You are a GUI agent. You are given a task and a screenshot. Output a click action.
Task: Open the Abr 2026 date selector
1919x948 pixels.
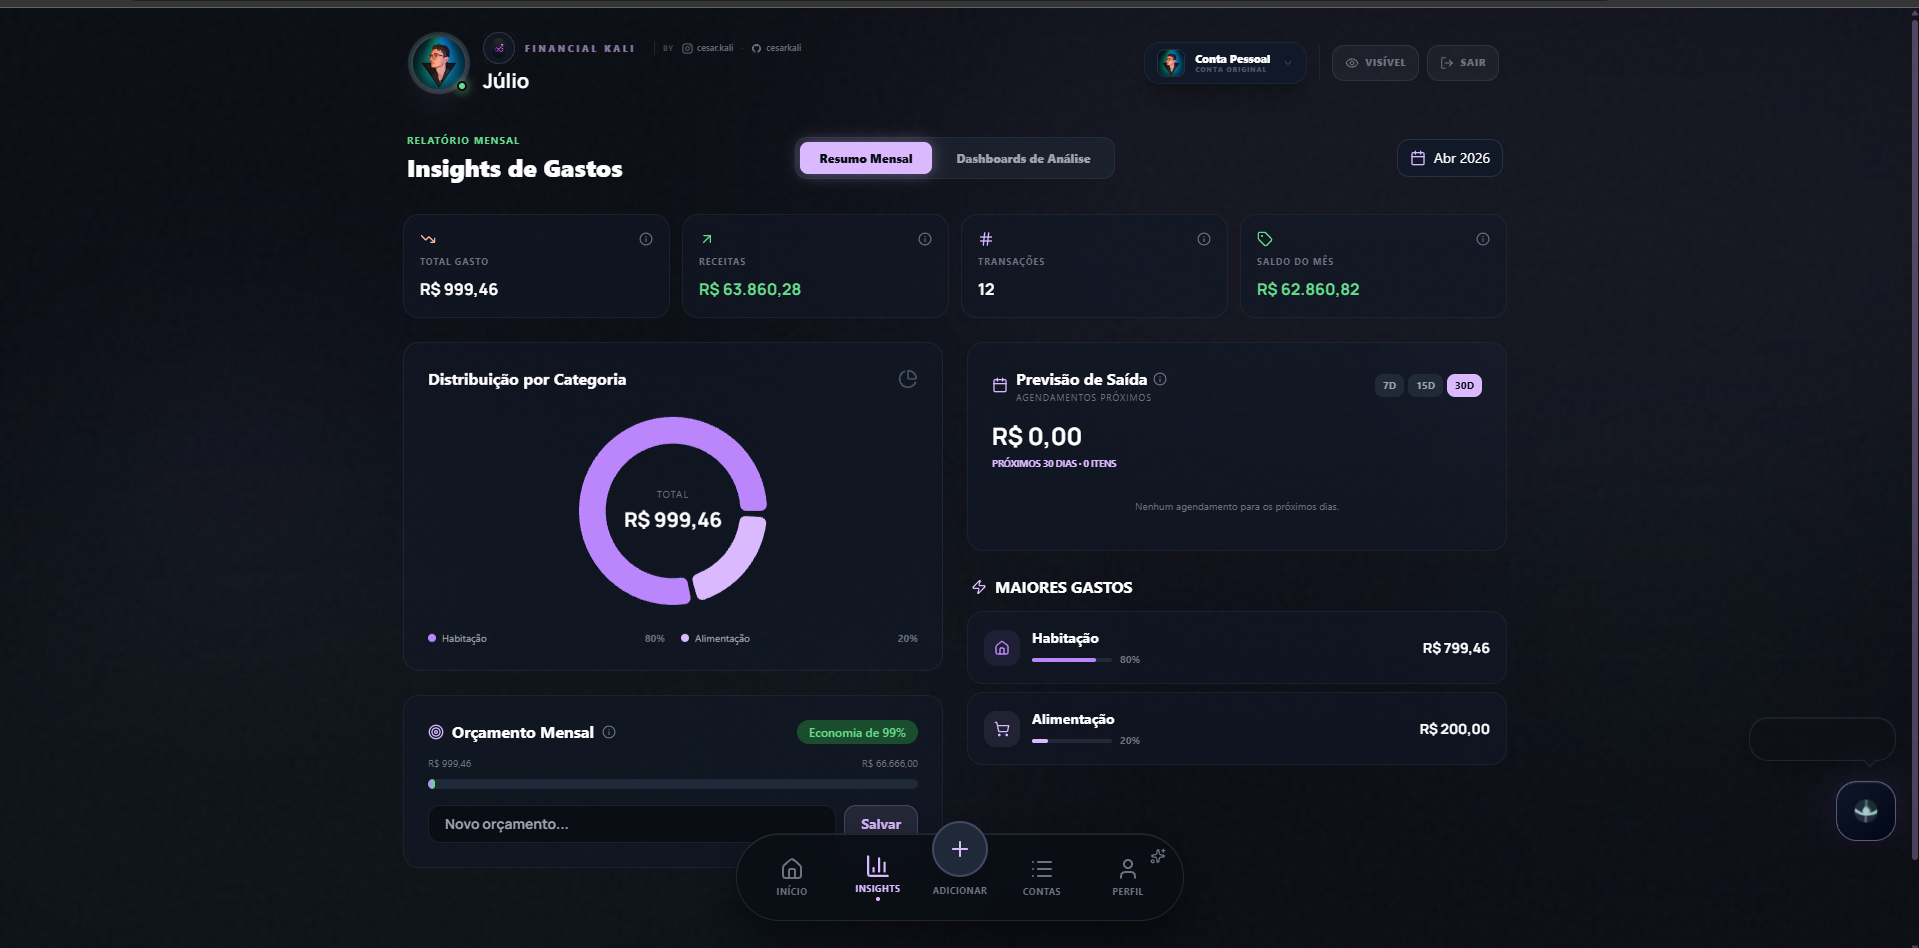pos(1448,157)
